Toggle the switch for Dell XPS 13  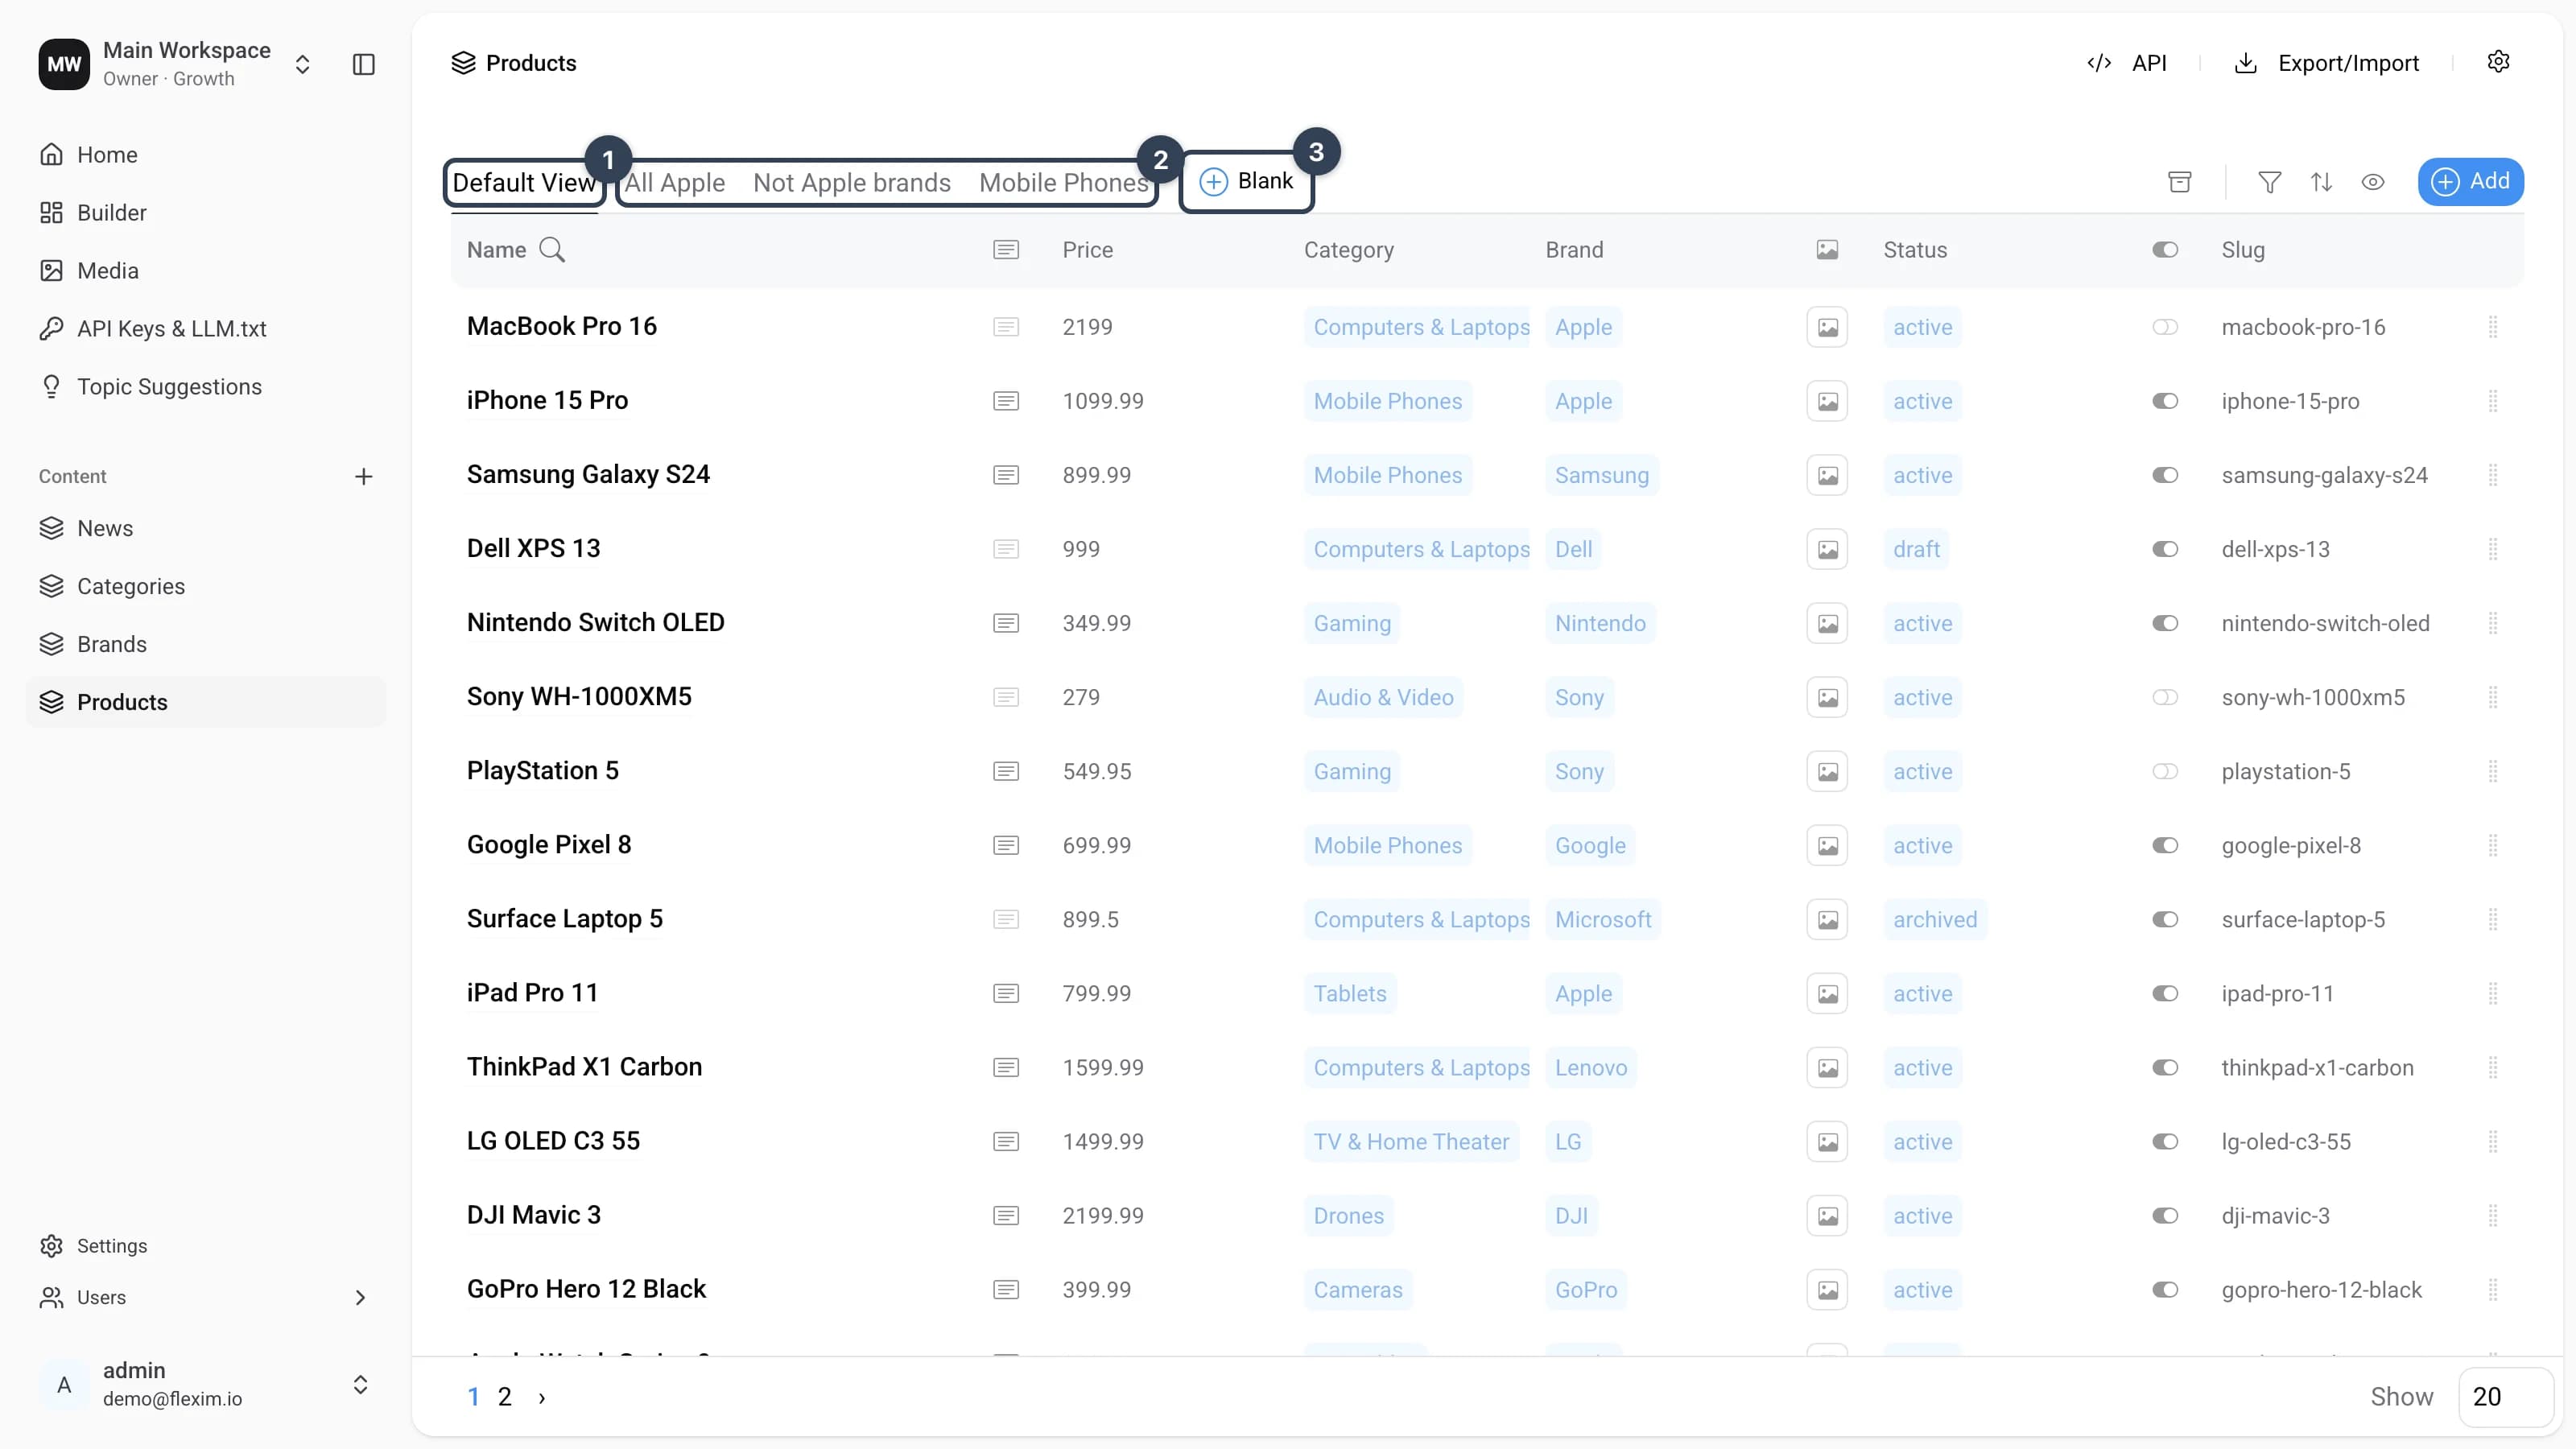pyautogui.click(x=2165, y=549)
